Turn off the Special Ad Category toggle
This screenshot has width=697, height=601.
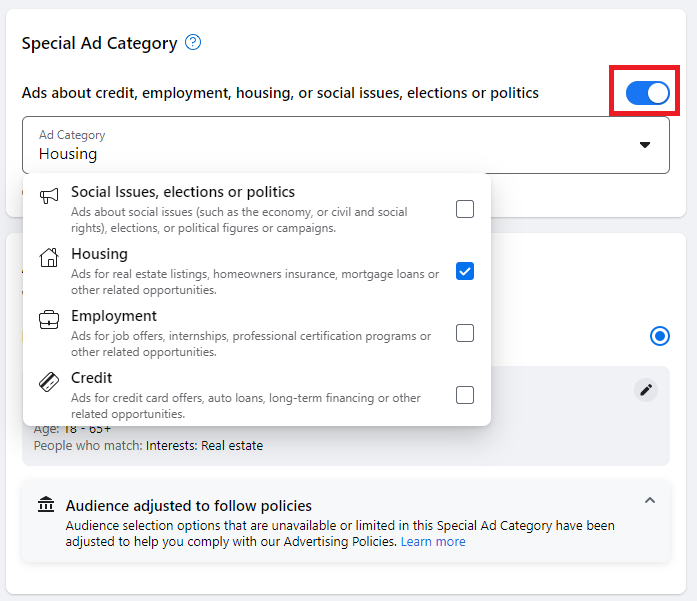tap(647, 93)
